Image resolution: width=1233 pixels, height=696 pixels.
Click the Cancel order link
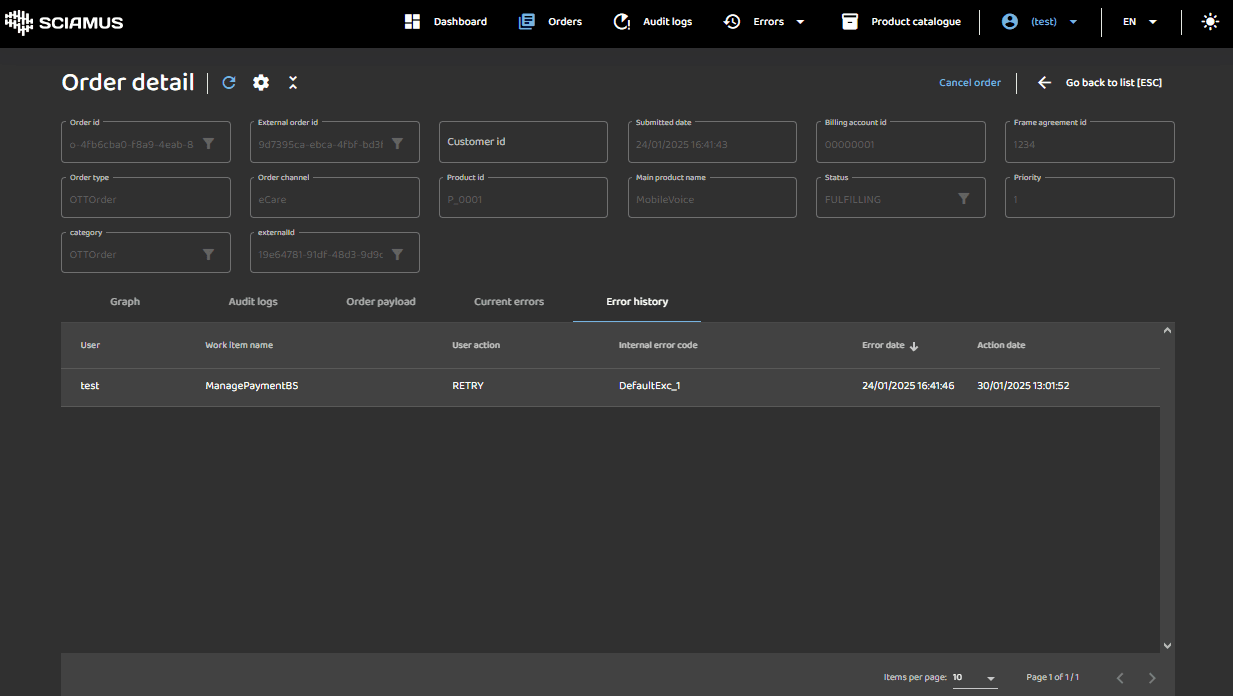(969, 83)
